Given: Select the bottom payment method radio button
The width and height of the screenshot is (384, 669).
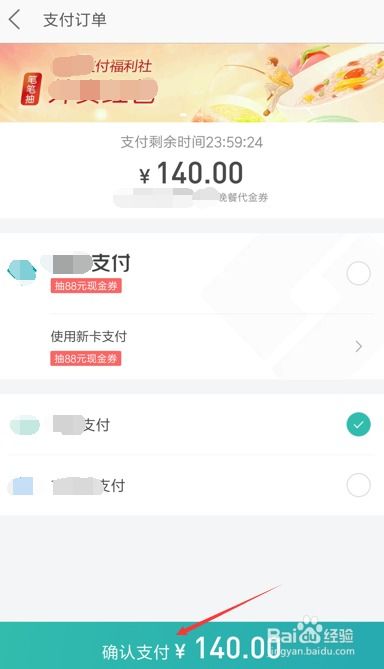Looking at the screenshot, I should click(x=358, y=485).
